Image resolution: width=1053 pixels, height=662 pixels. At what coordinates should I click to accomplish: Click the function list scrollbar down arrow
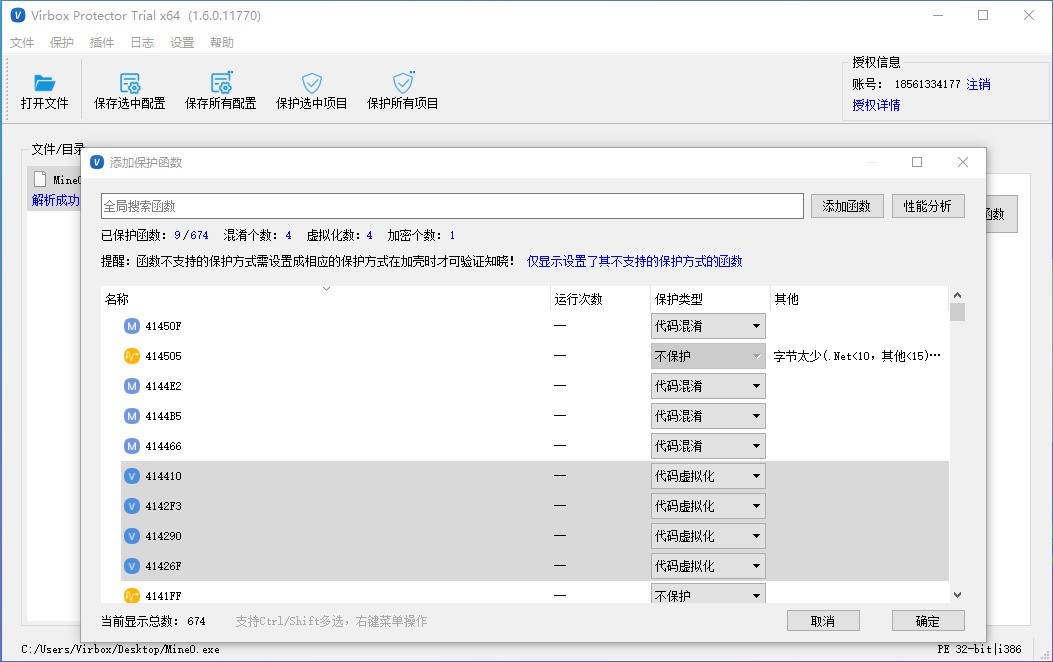coord(958,595)
